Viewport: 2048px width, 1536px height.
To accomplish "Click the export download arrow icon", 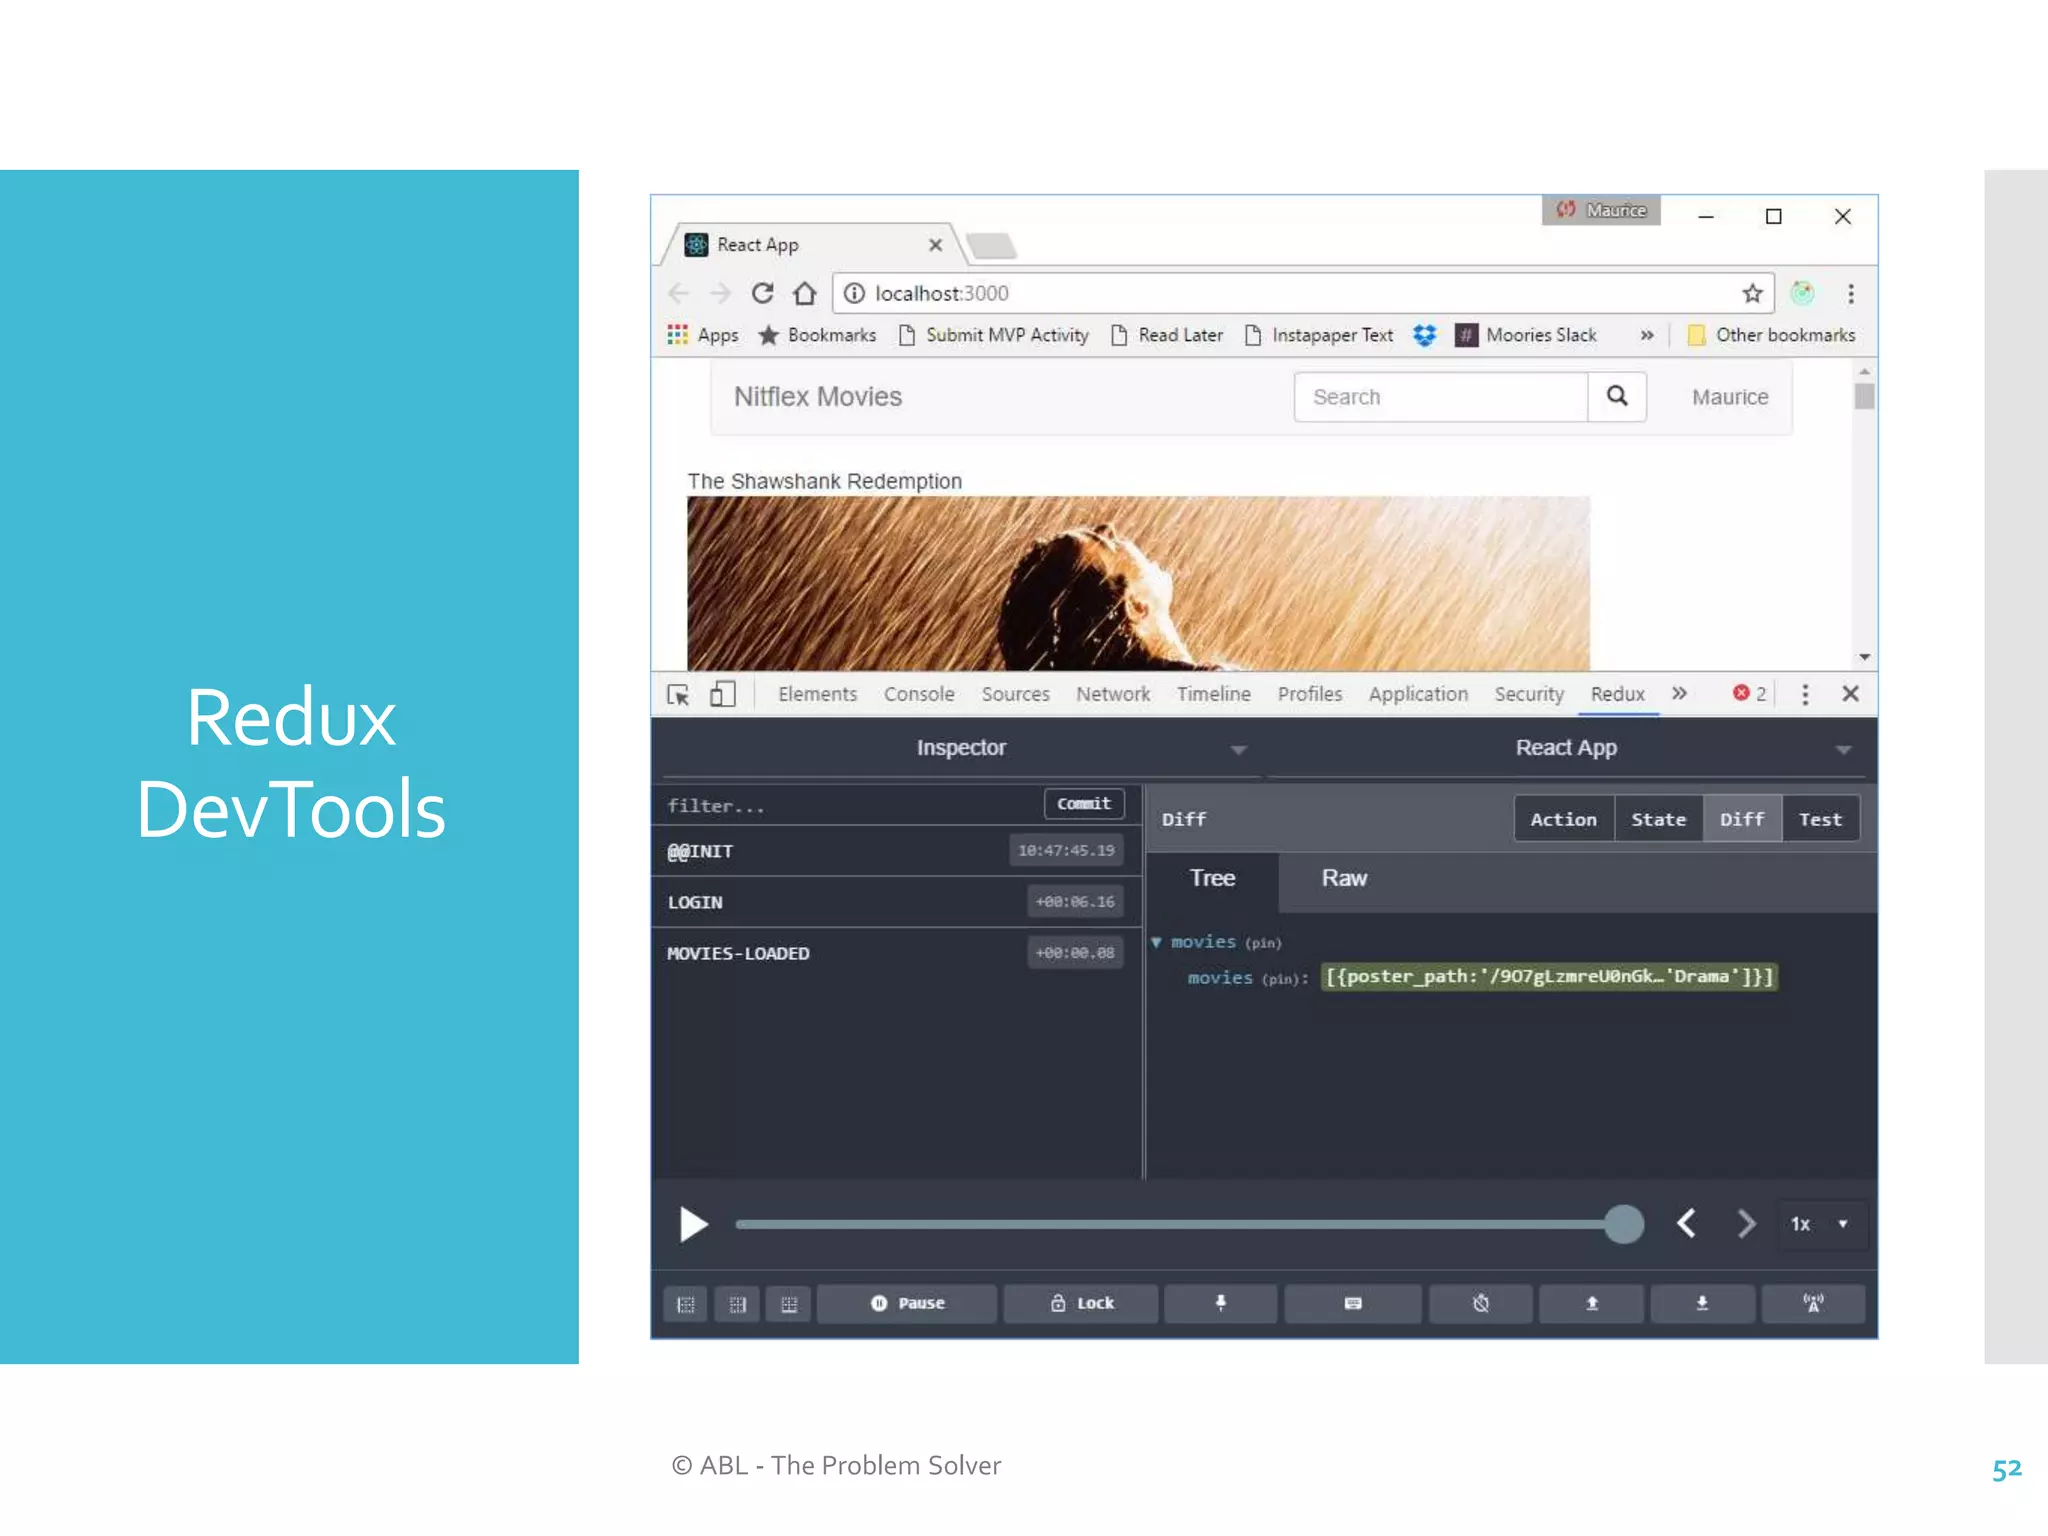I will point(1701,1303).
